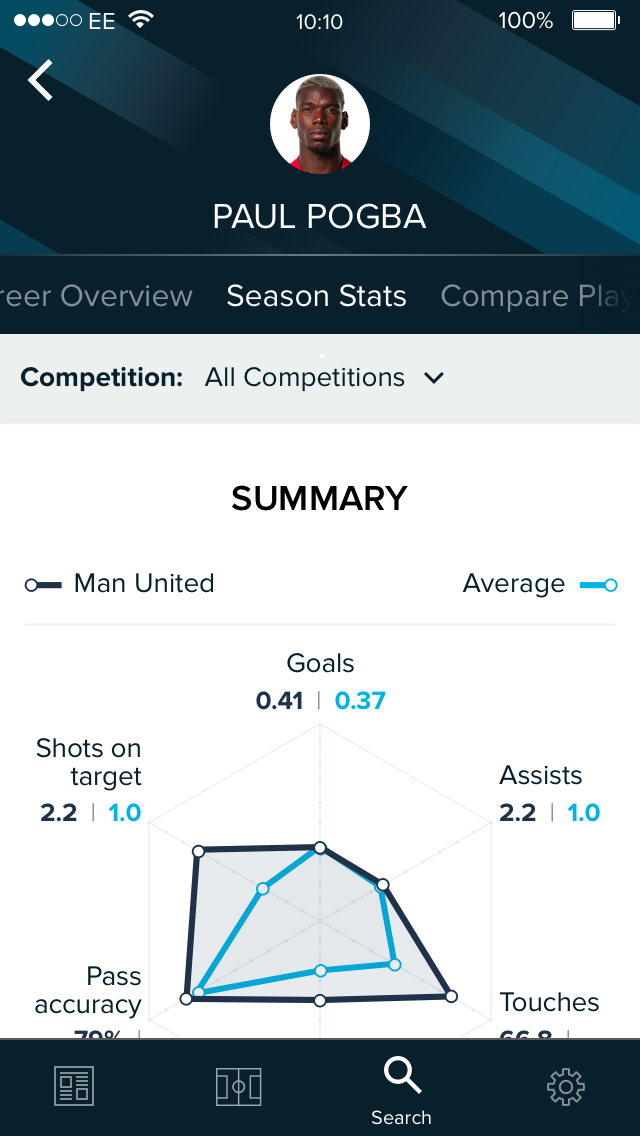Tap the Search magnifier icon
This screenshot has height=1136, width=640.
click(x=402, y=1076)
